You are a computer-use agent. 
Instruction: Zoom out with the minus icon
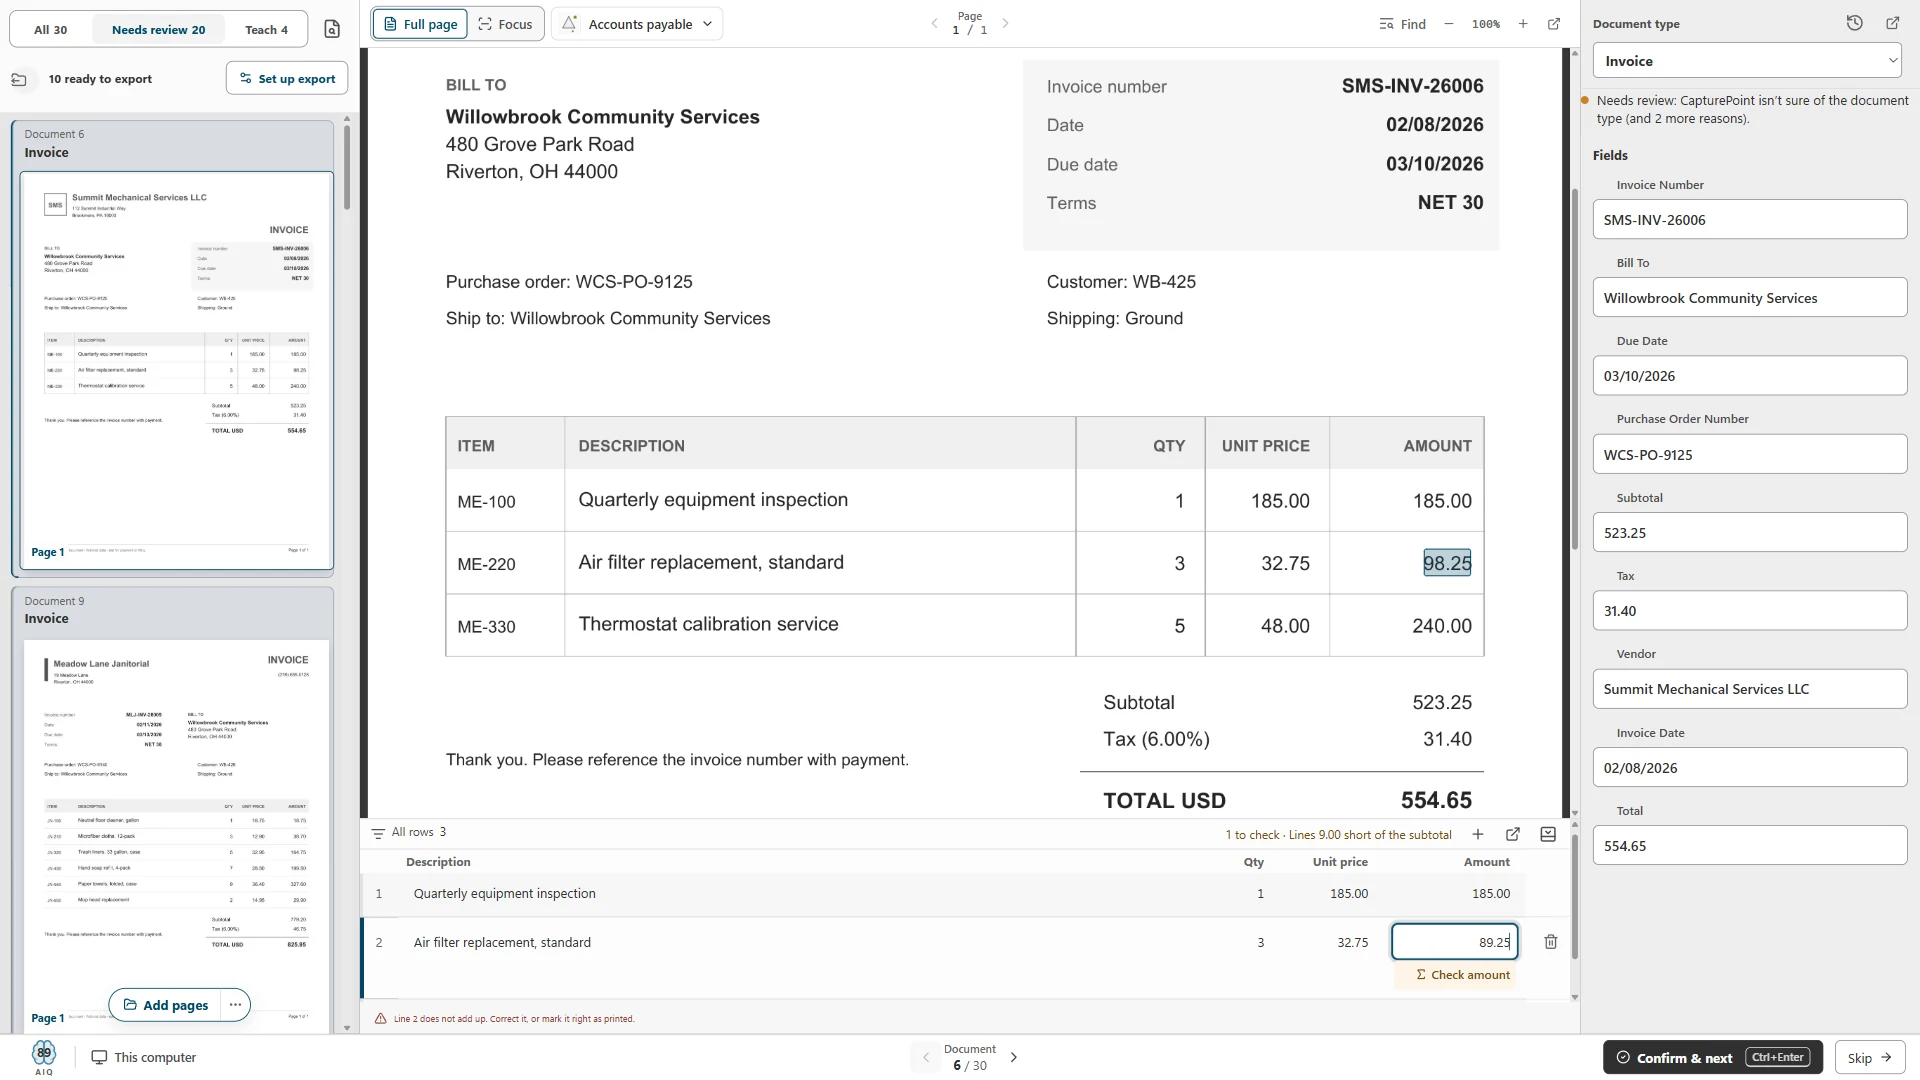tap(1448, 24)
